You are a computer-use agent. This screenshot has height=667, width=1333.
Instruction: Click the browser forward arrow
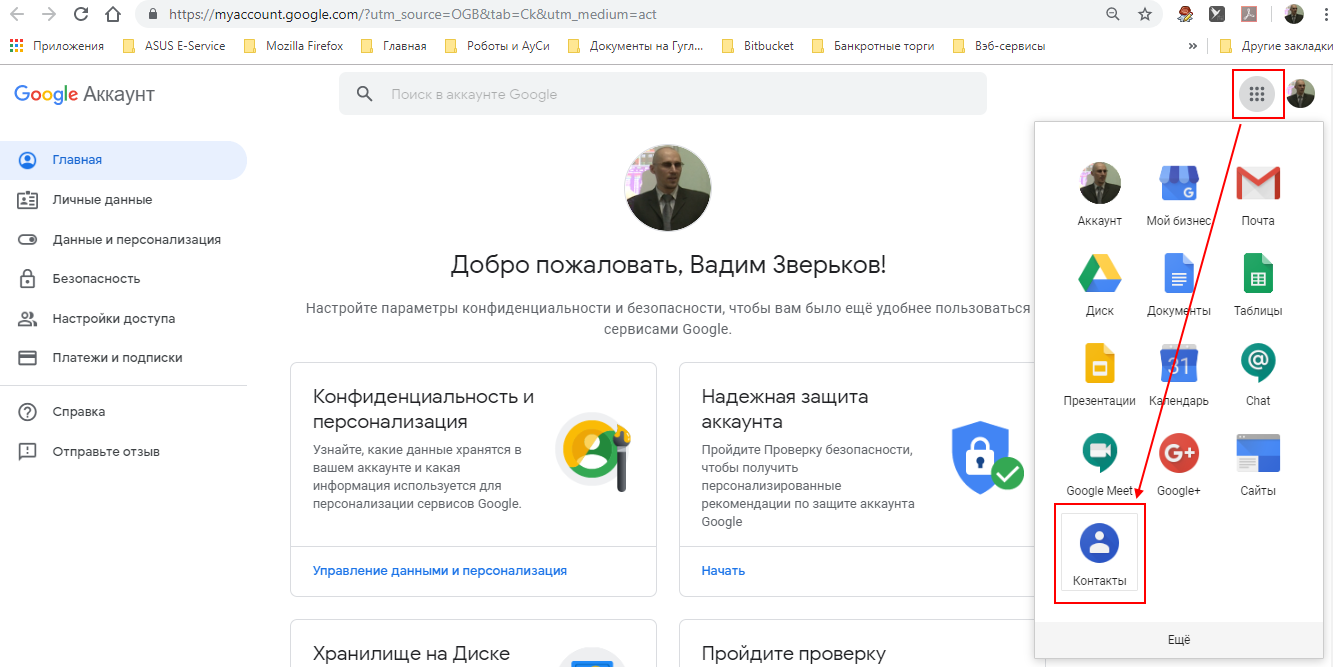[49, 15]
